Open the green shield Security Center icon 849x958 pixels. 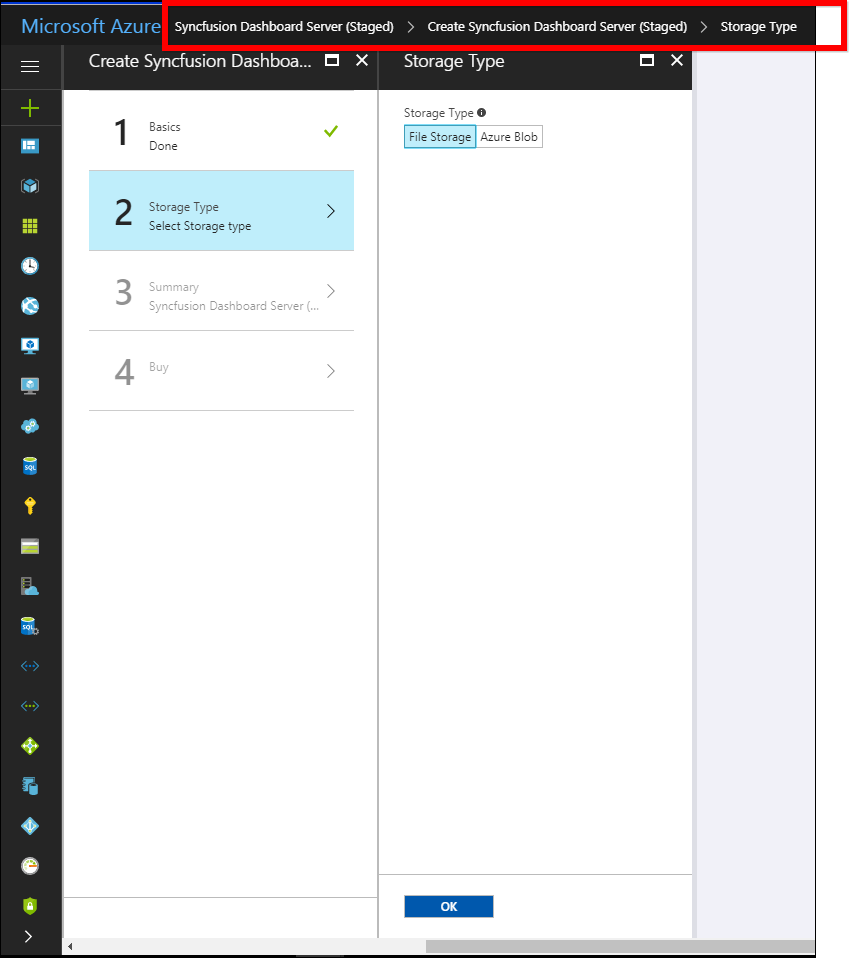point(30,906)
